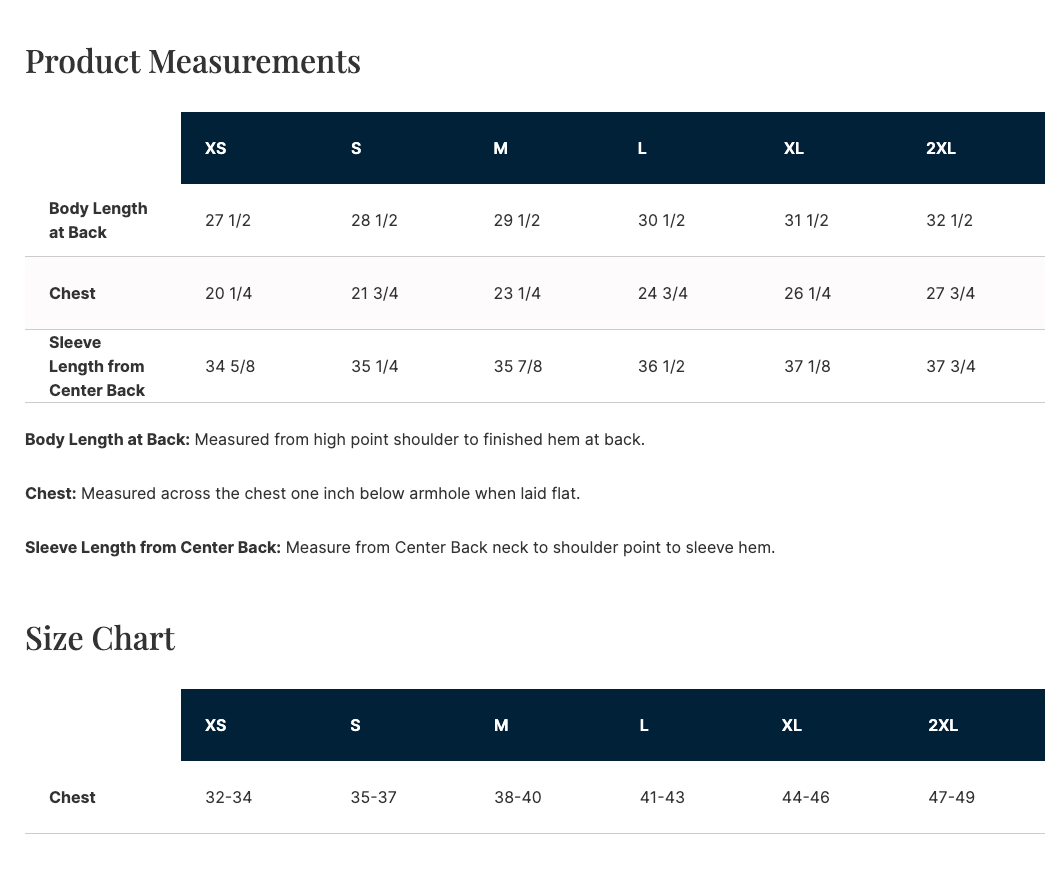
Task: Select the 36 1/2 sleeve length cell
Action: tap(661, 366)
